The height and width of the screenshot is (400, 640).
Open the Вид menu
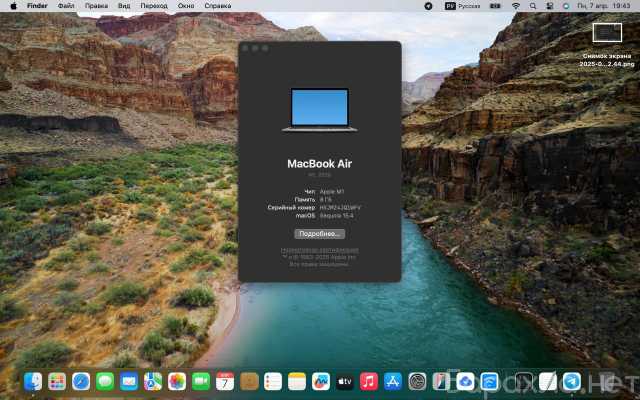click(124, 6)
